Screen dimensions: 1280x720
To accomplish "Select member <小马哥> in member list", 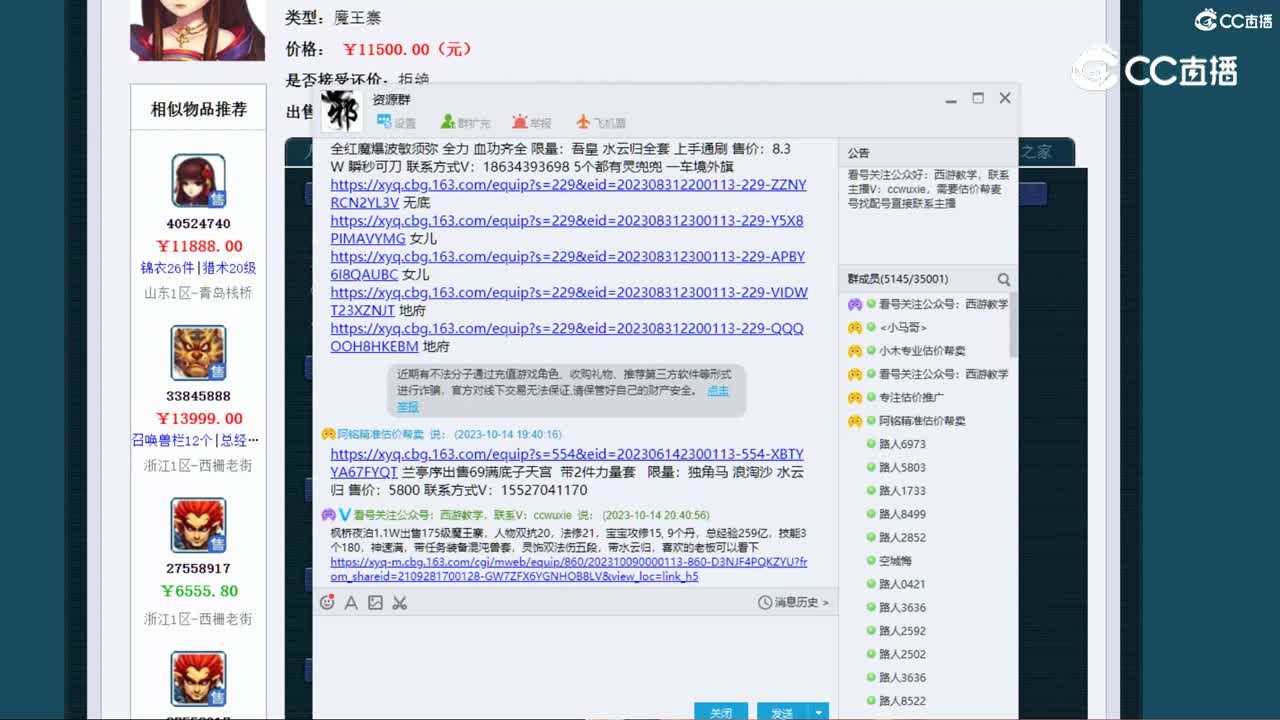I will point(903,328).
